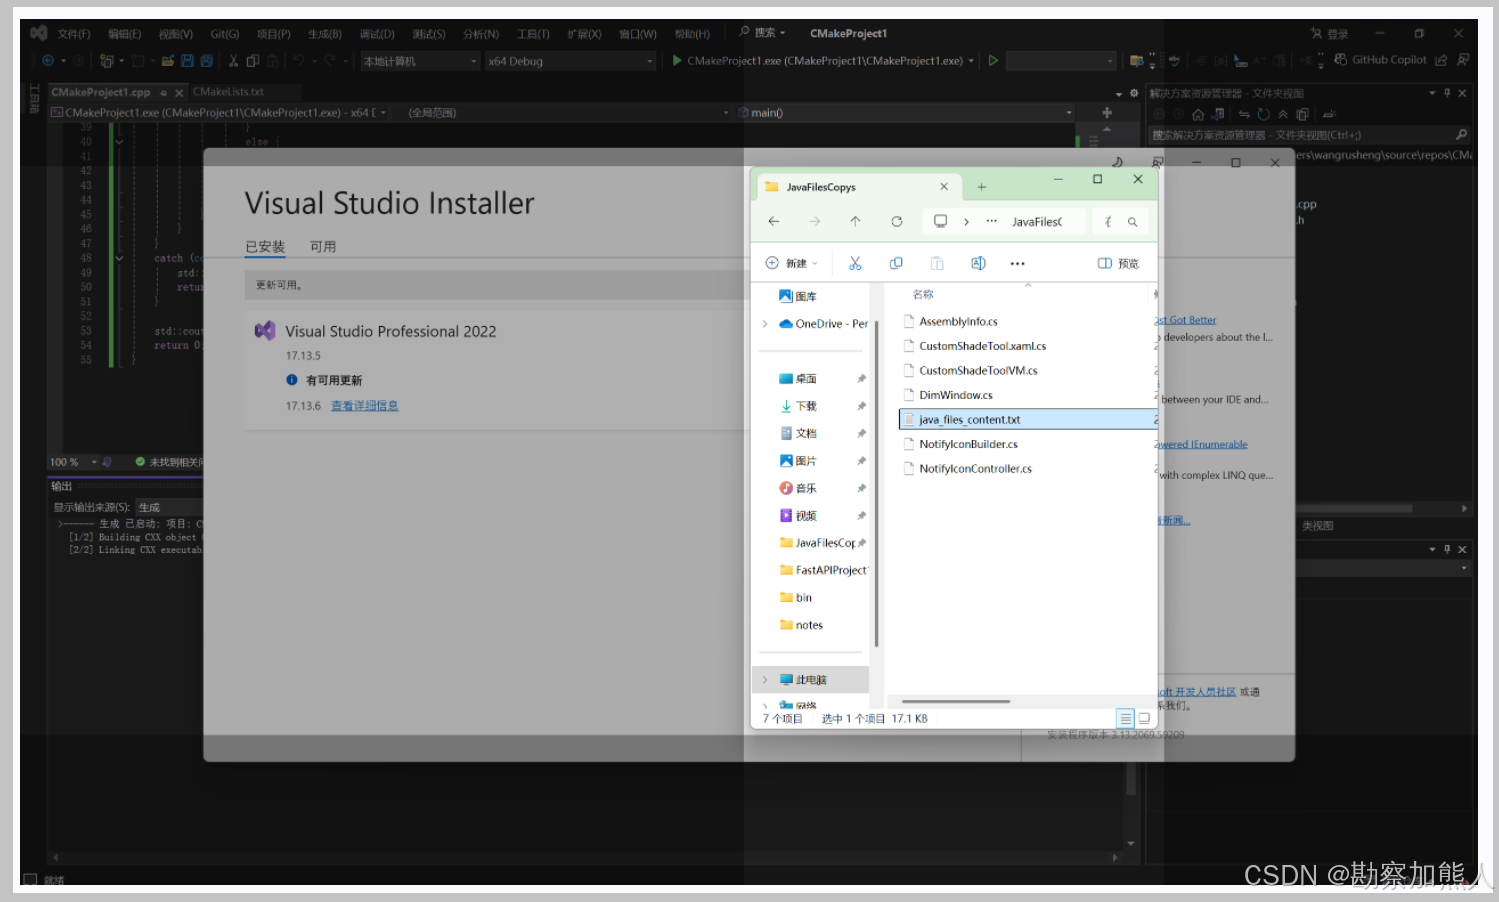The height and width of the screenshot is (902, 1499).
Task: Click the Copy icon in File Explorer toolbar
Action: (896, 263)
